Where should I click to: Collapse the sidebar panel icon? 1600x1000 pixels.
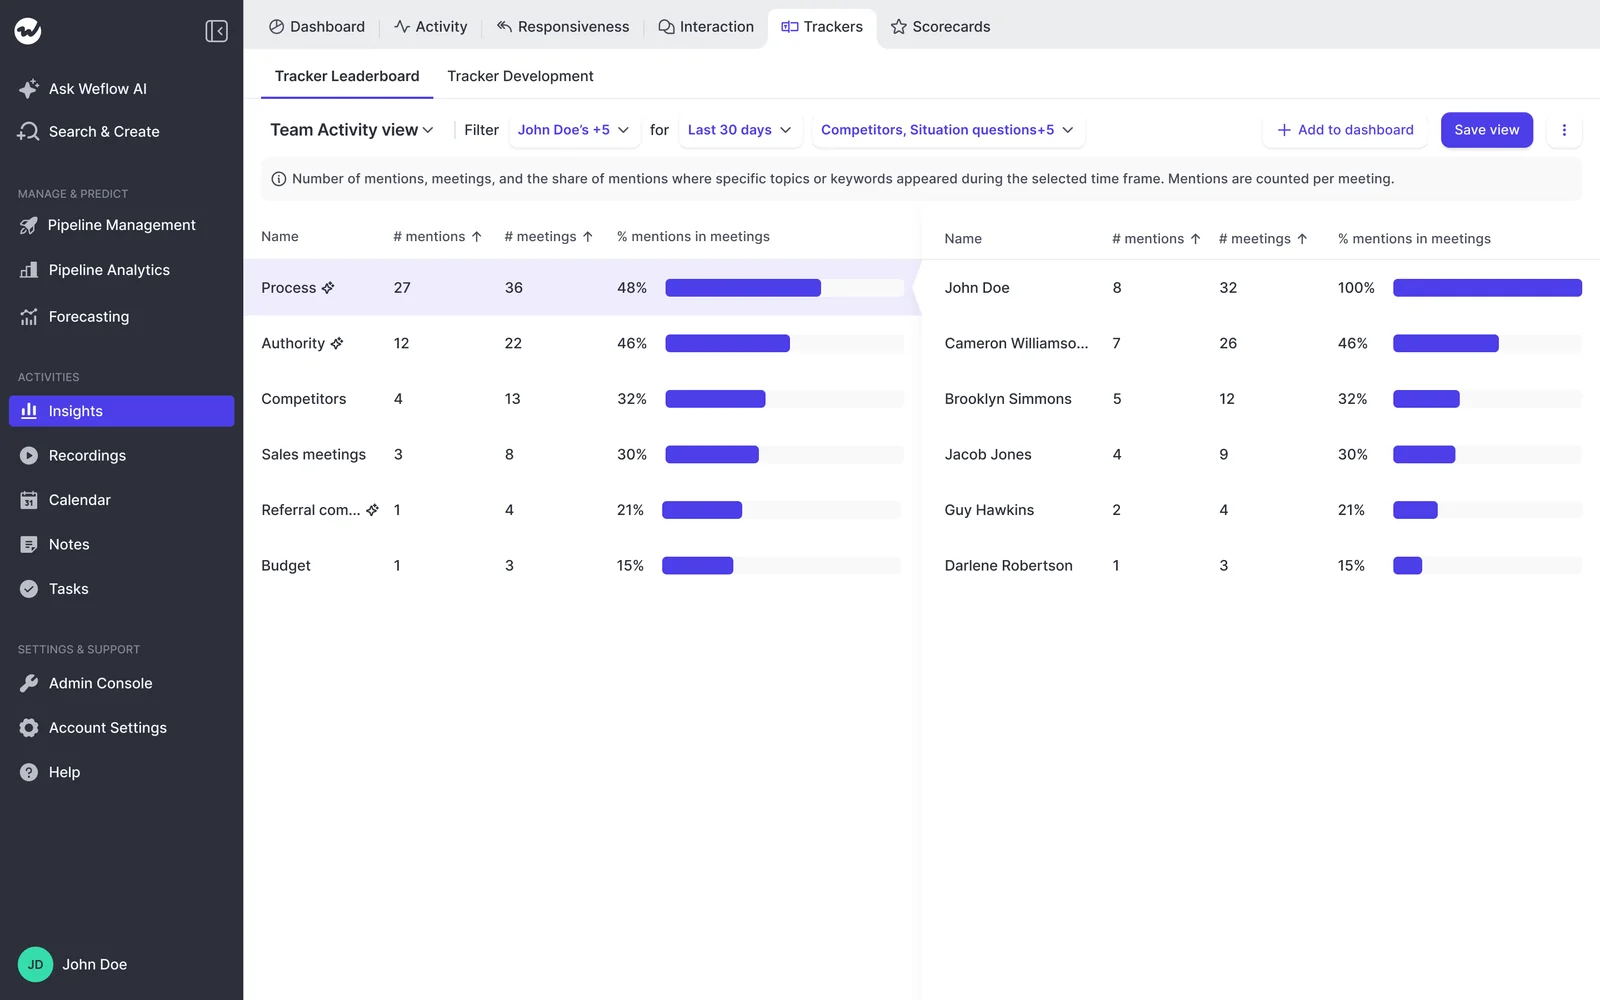[x=216, y=31]
